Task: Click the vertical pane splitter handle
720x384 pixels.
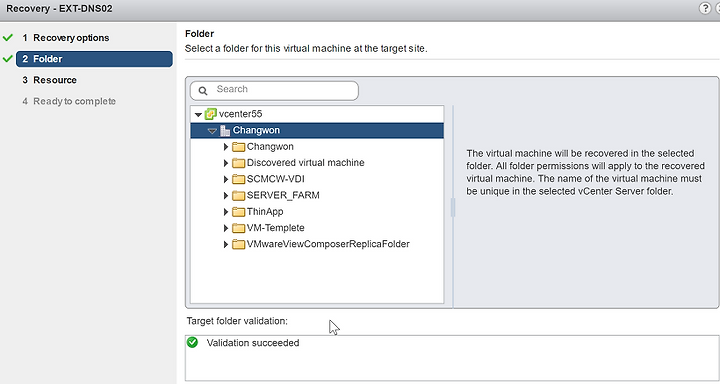Action: [x=453, y=207]
